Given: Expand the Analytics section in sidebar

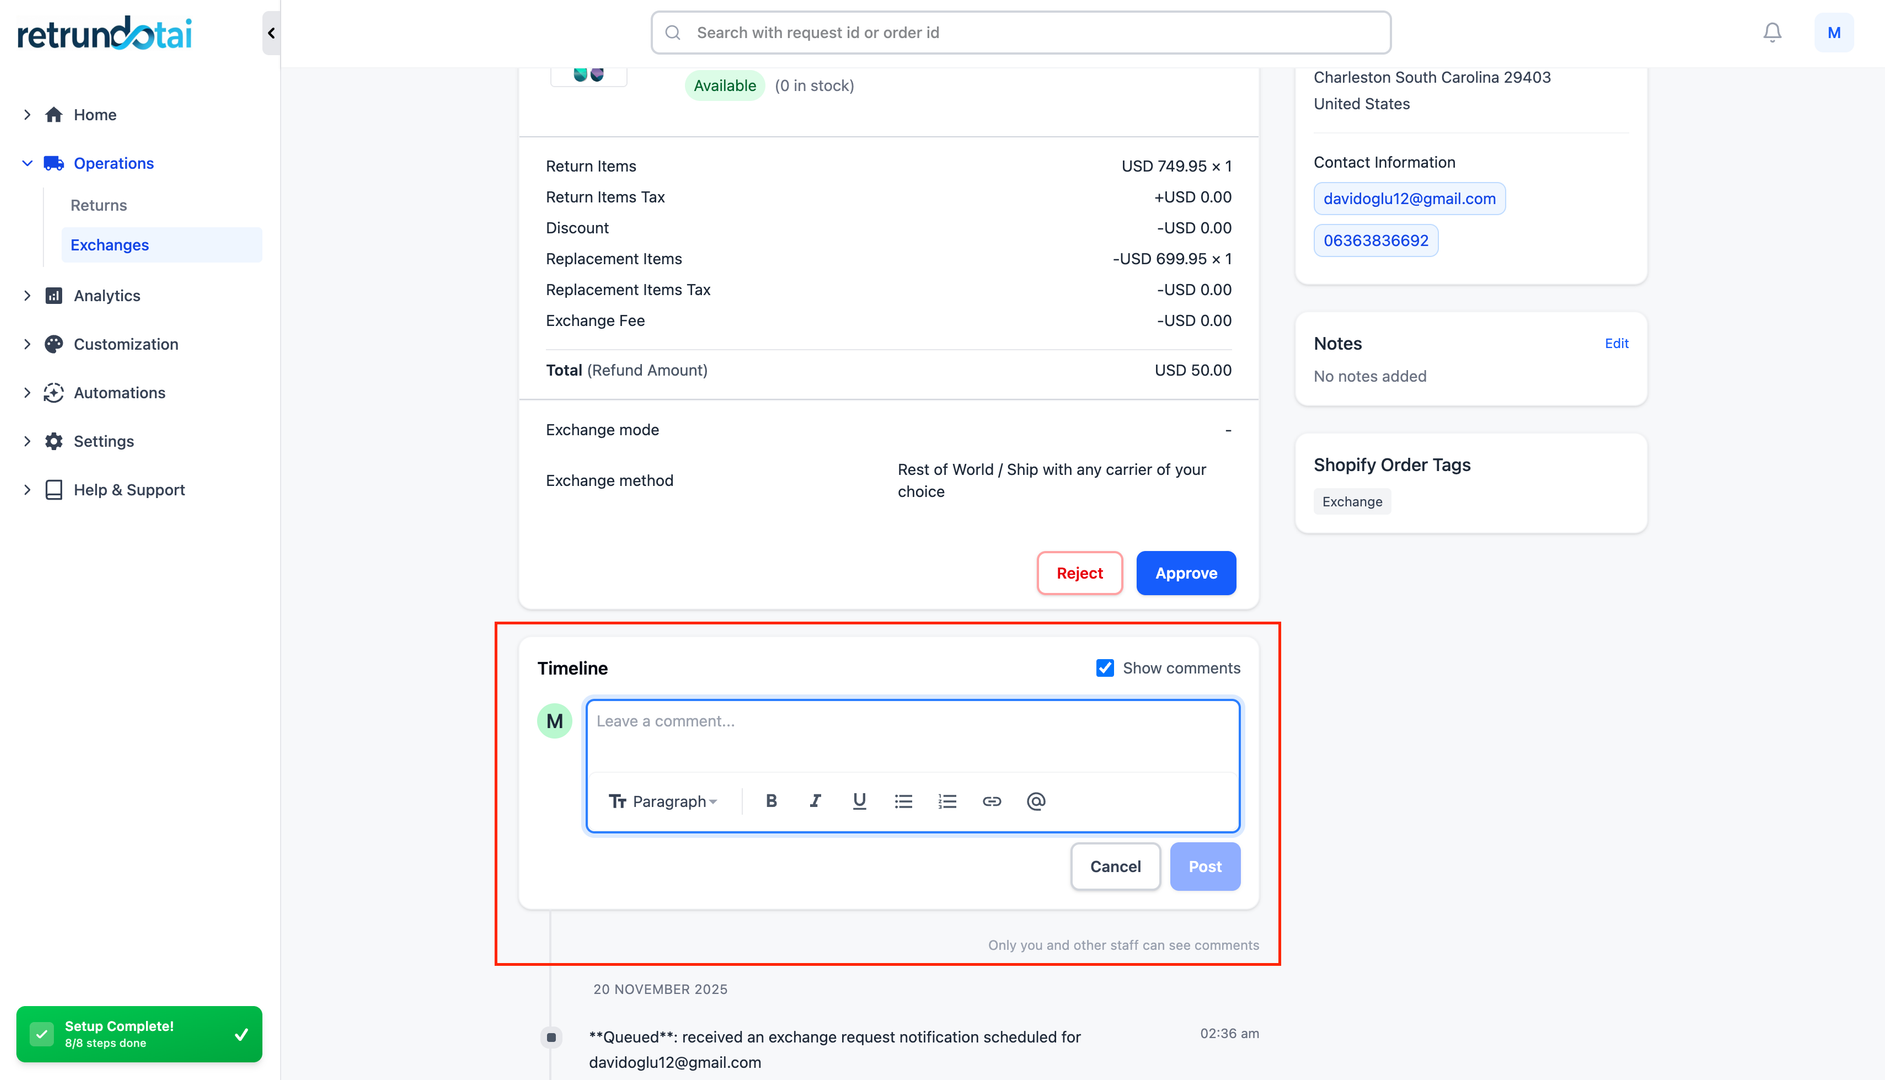Looking at the screenshot, I should coord(27,295).
